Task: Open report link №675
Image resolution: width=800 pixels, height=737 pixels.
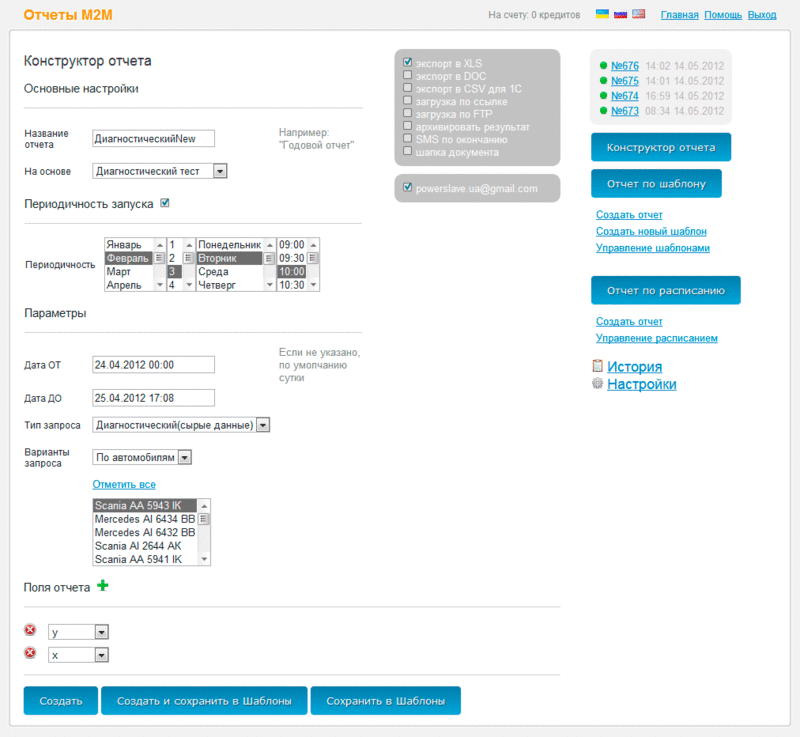Action: [x=625, y=81]
